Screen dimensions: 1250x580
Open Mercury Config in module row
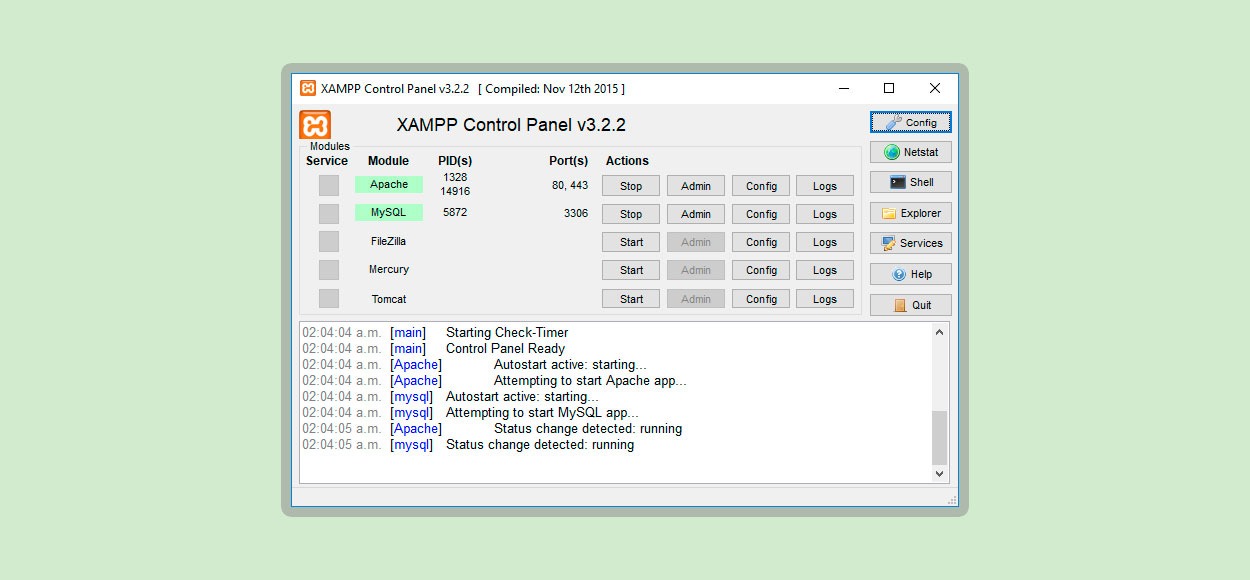click(761, 270)
